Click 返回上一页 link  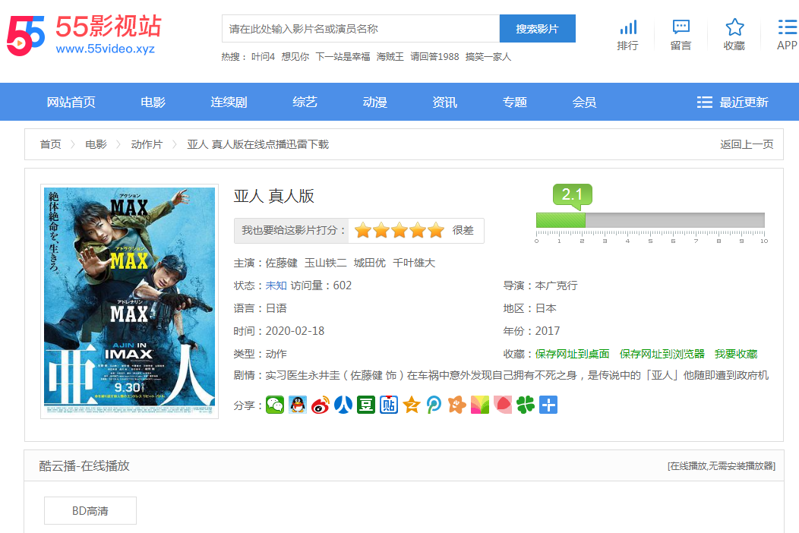pos(747,144)
